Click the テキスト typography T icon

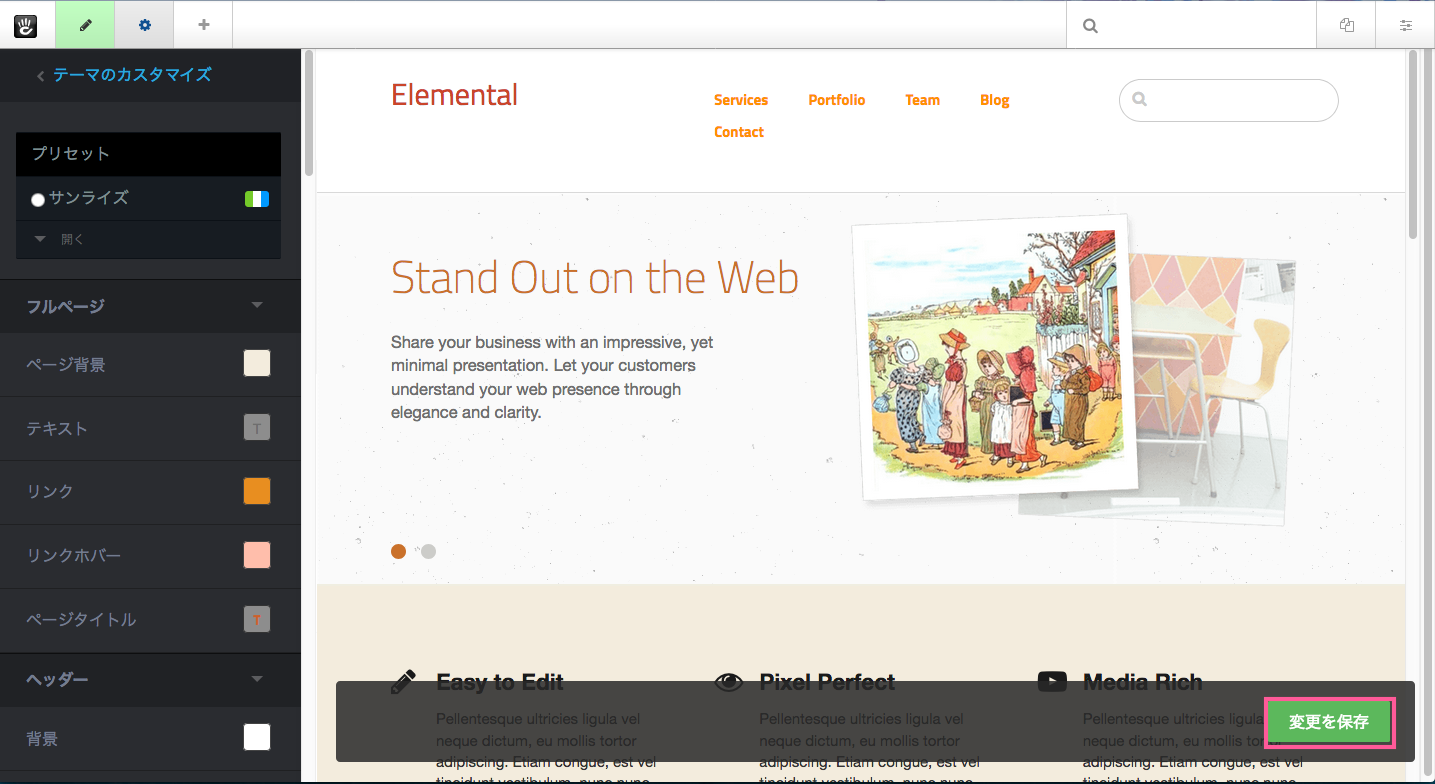point(257,428)
